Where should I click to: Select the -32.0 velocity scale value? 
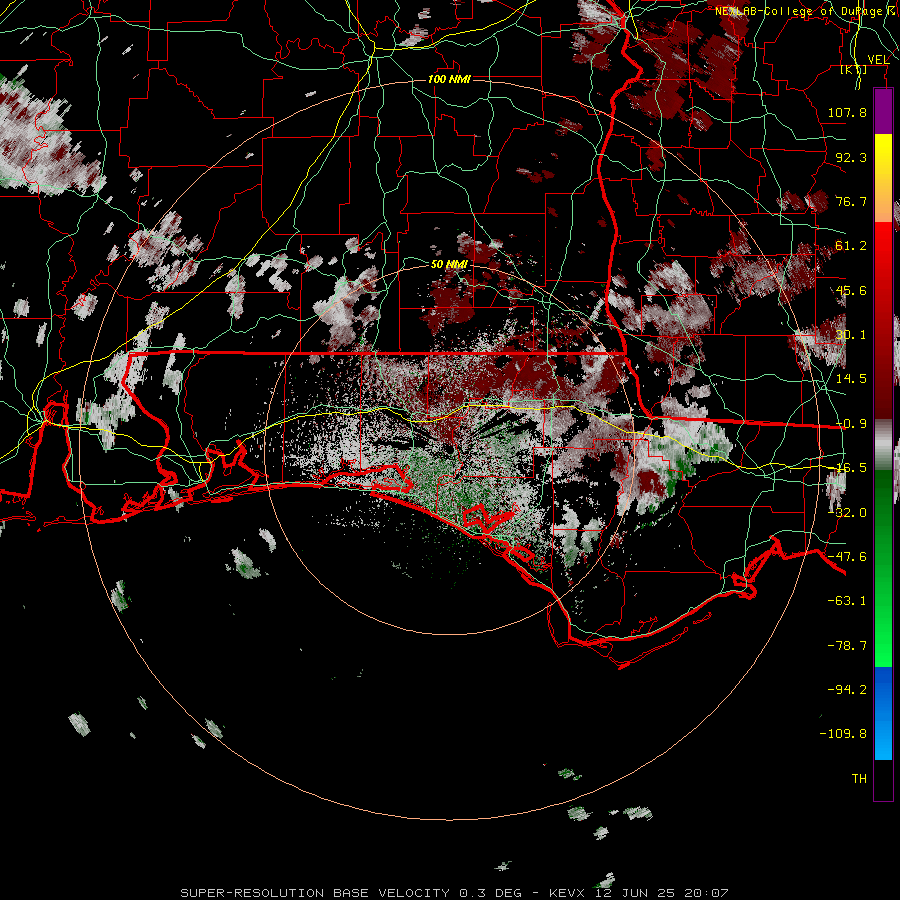tap(847, 513)
